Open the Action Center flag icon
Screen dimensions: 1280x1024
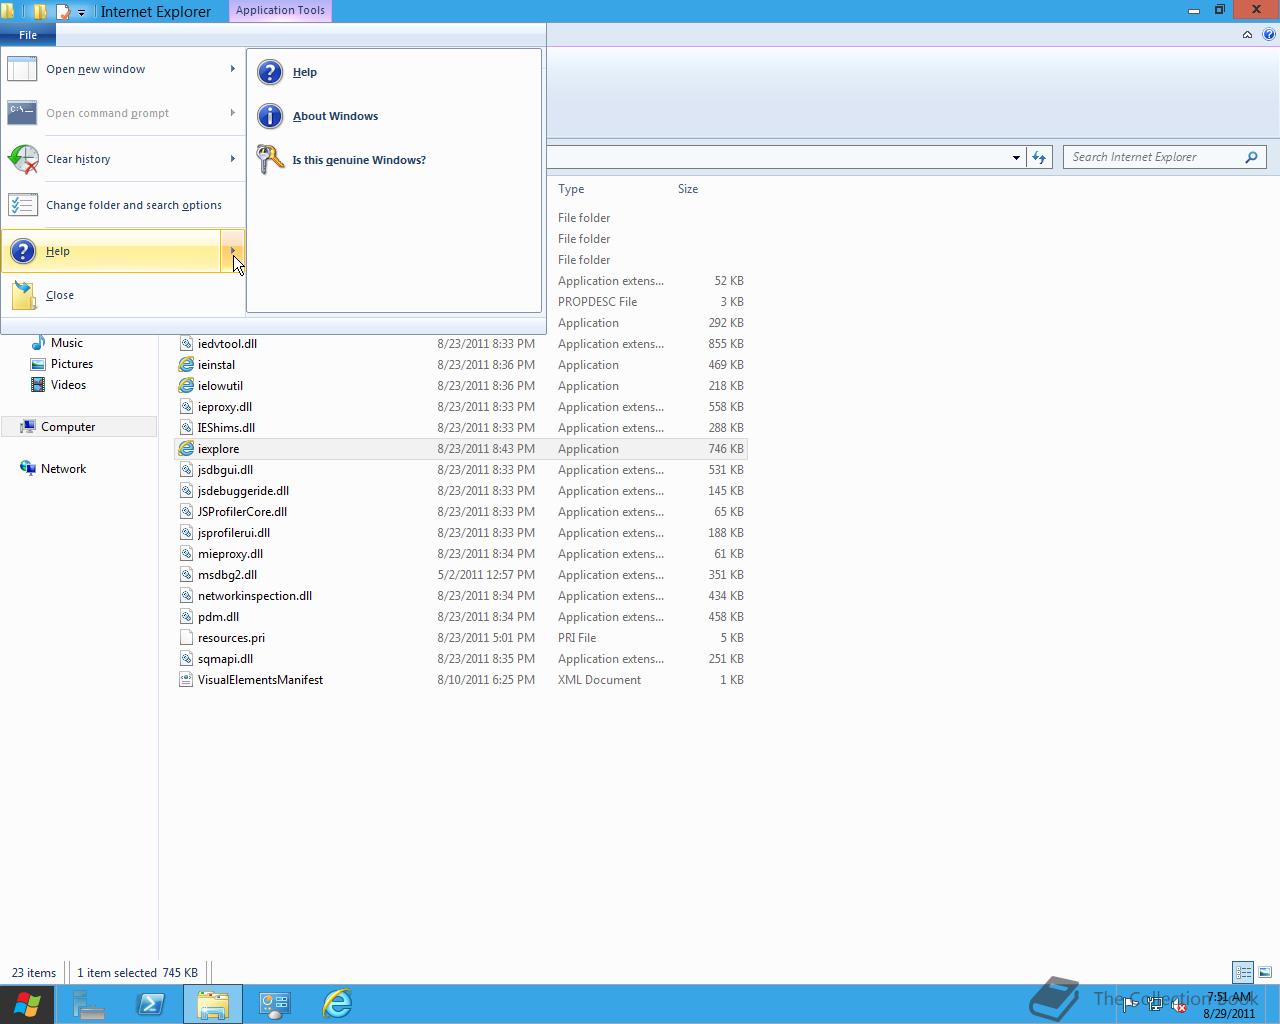1130,1006
